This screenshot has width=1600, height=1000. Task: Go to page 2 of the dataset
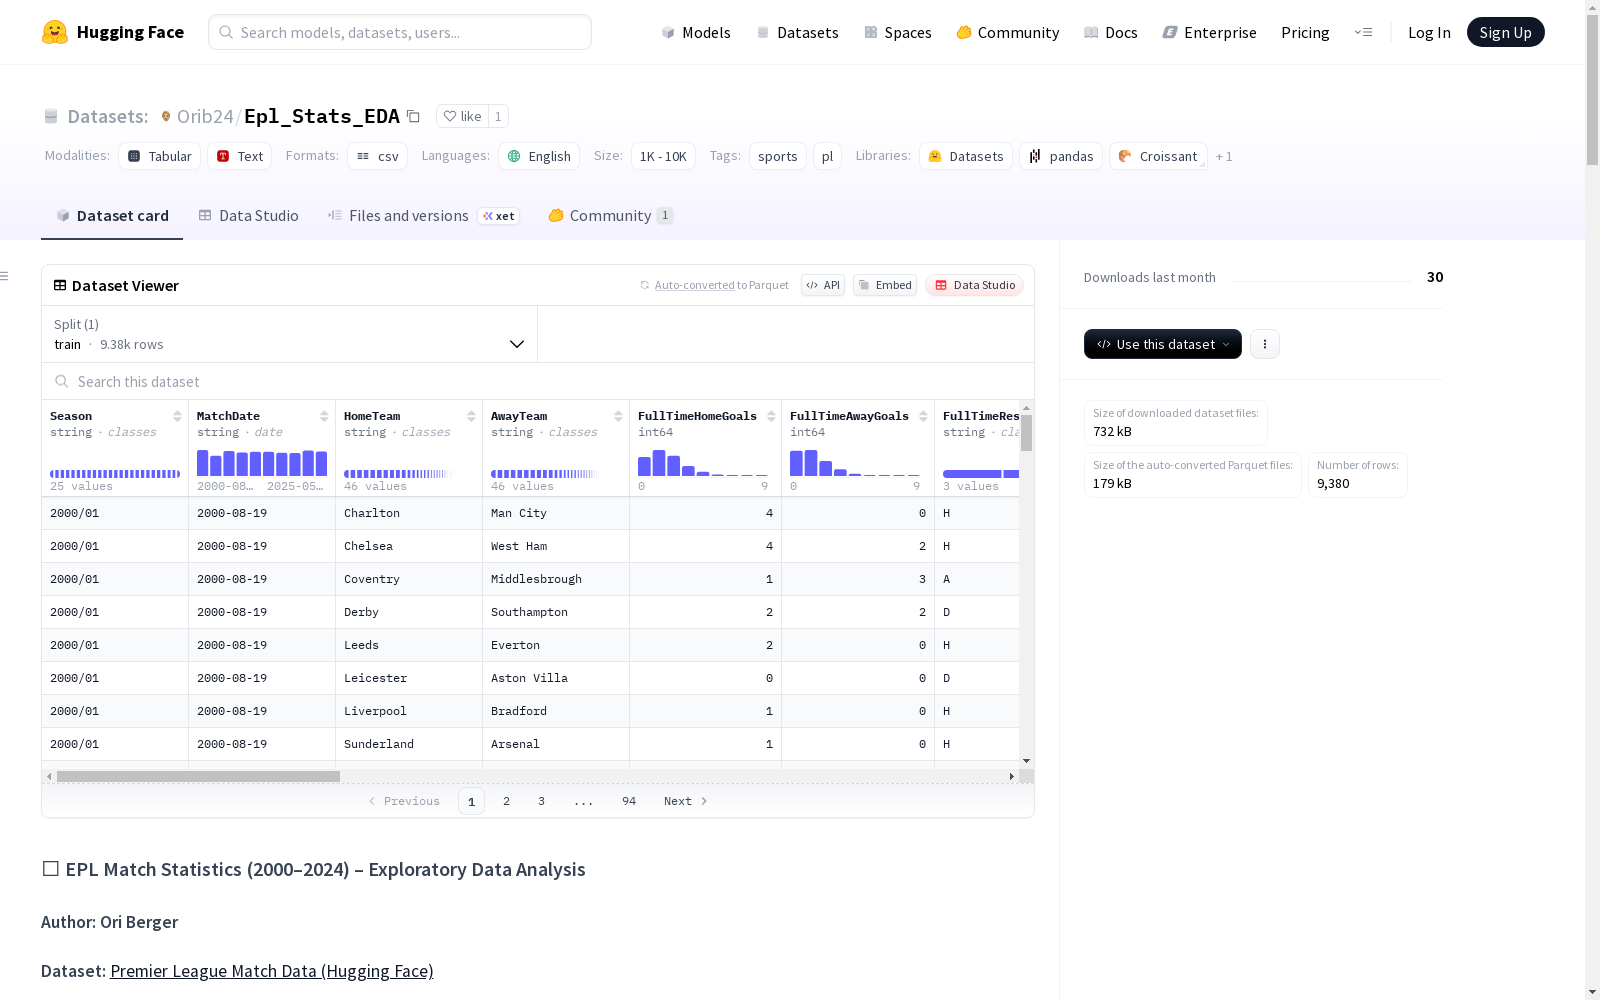click(507, 801)
